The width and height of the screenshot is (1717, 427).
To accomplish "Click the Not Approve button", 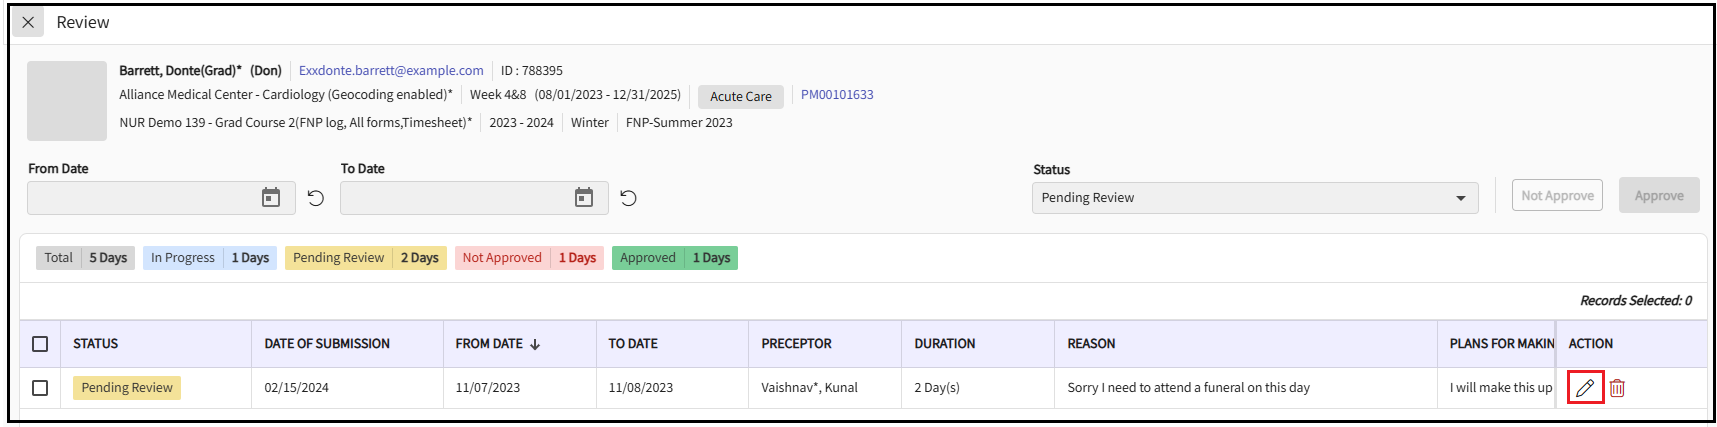I will coord(1557,196).
